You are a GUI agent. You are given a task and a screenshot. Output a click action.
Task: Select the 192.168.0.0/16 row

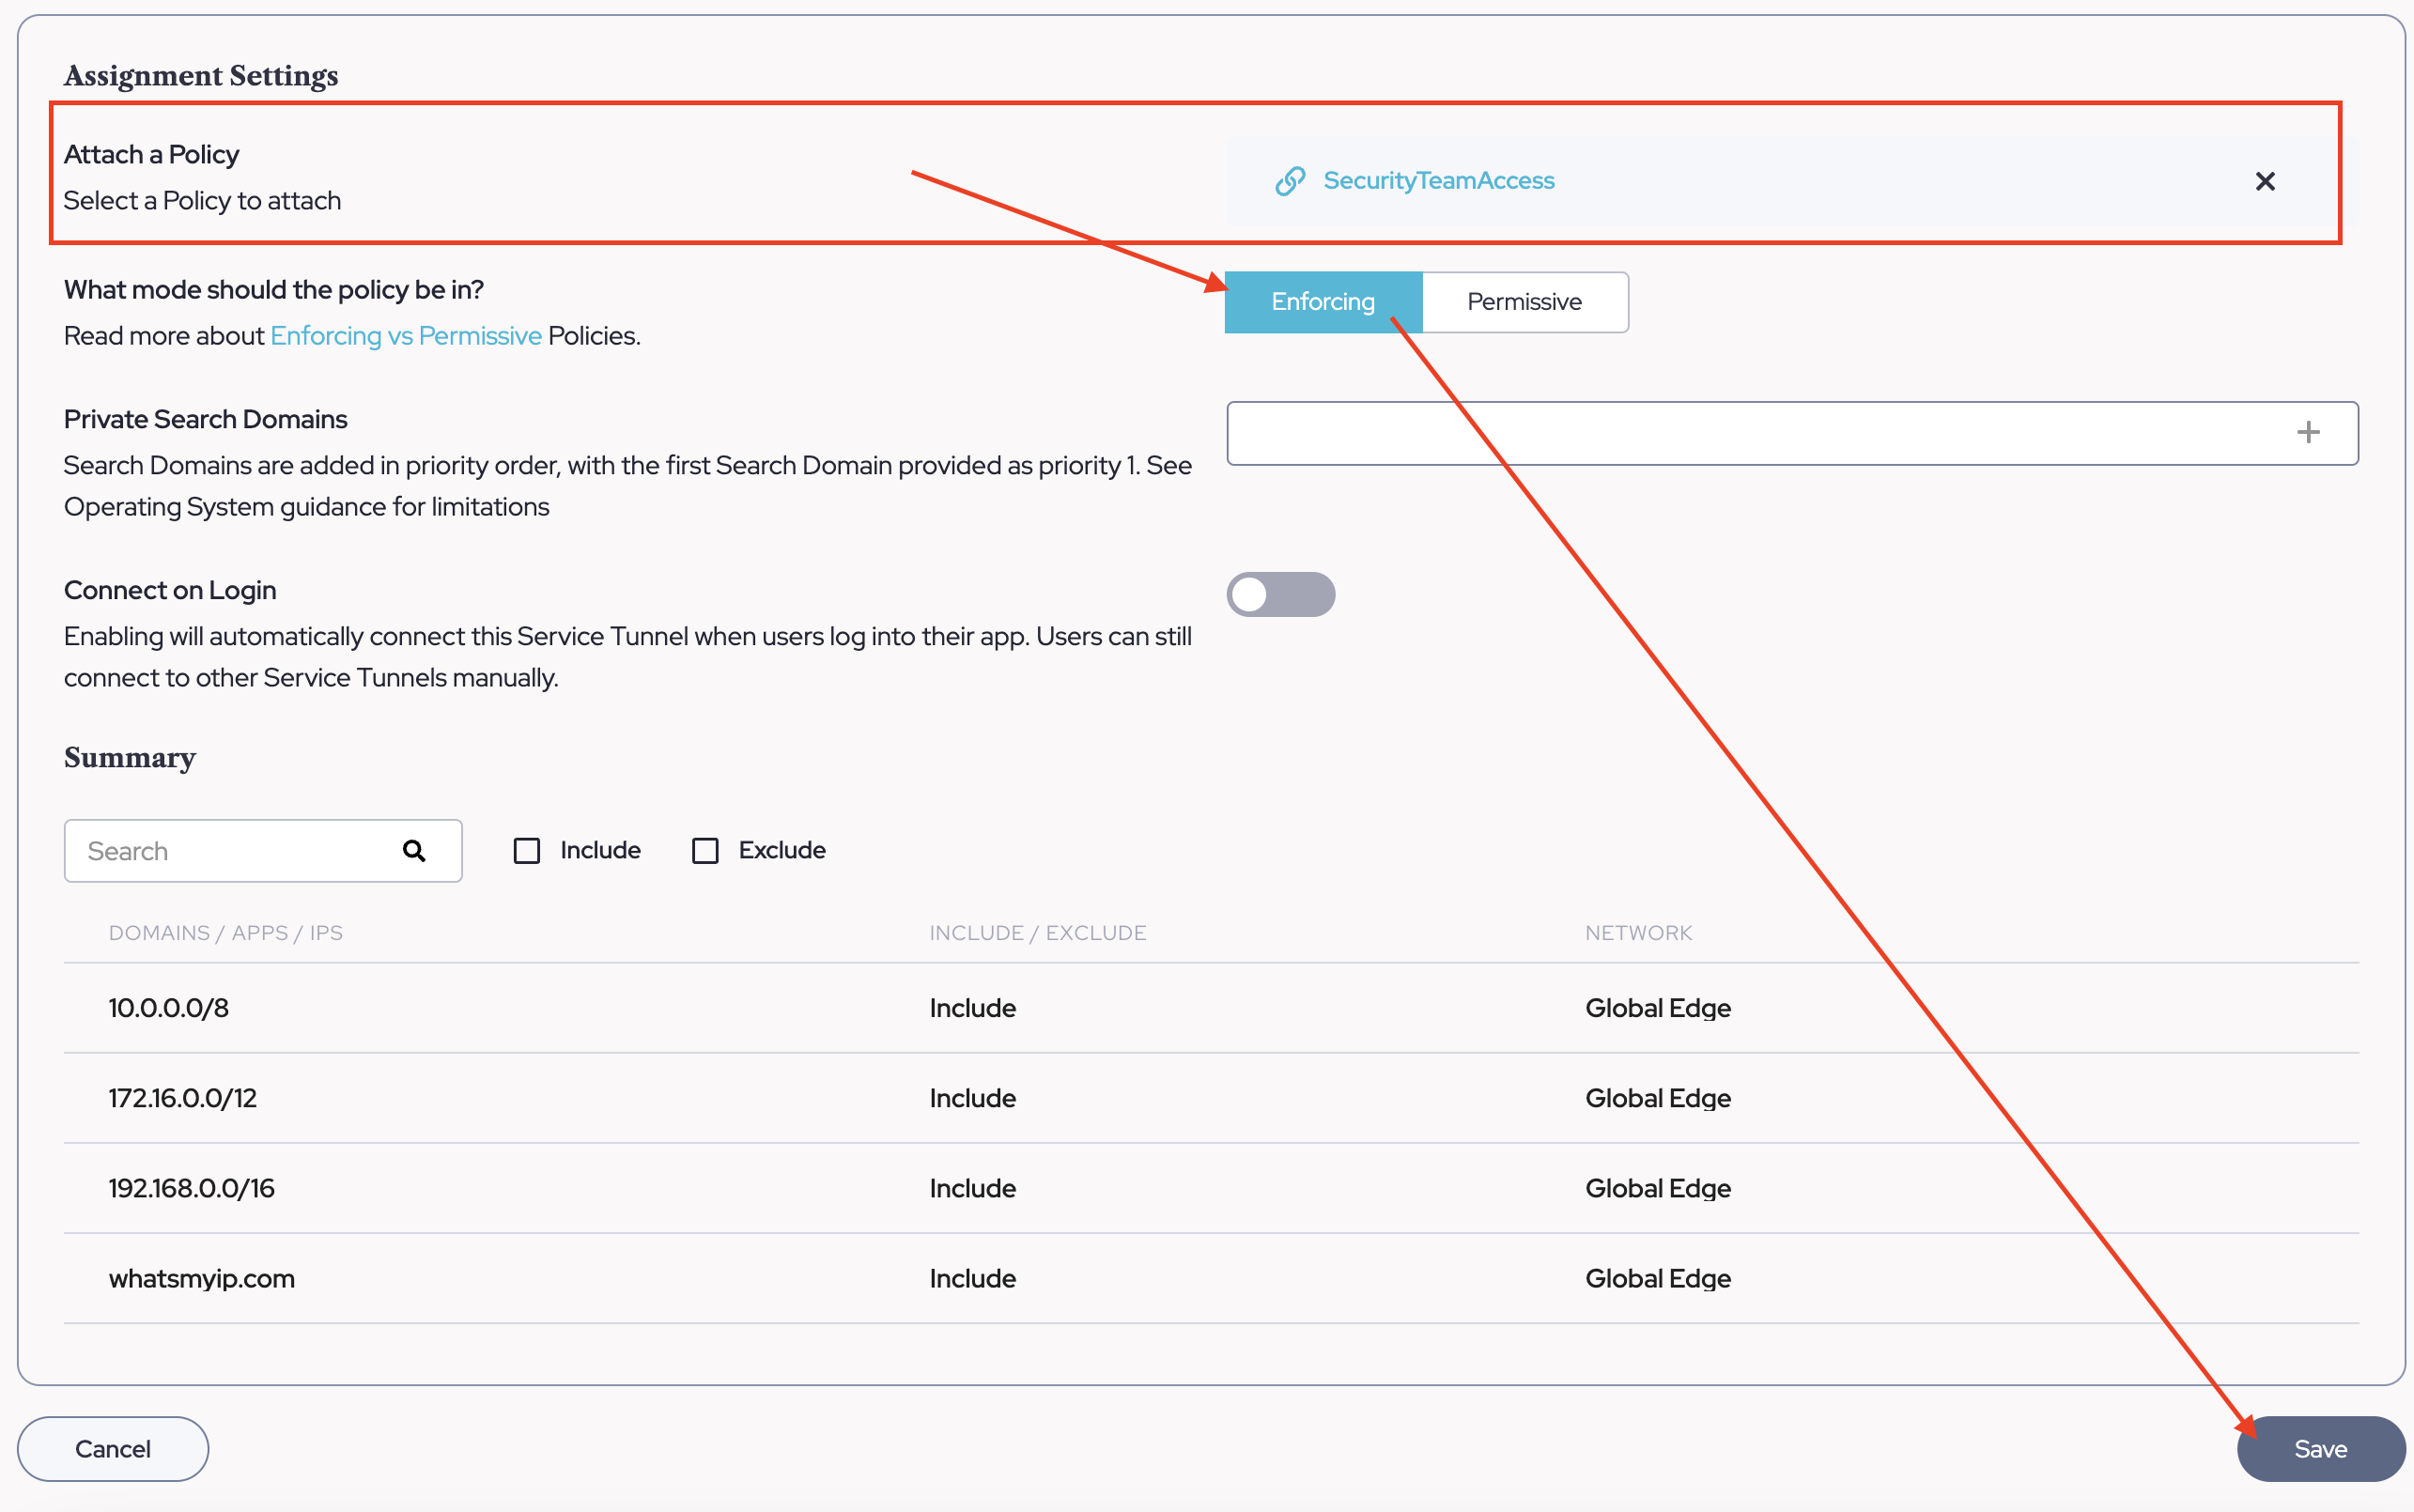(x=192, y=1188)
